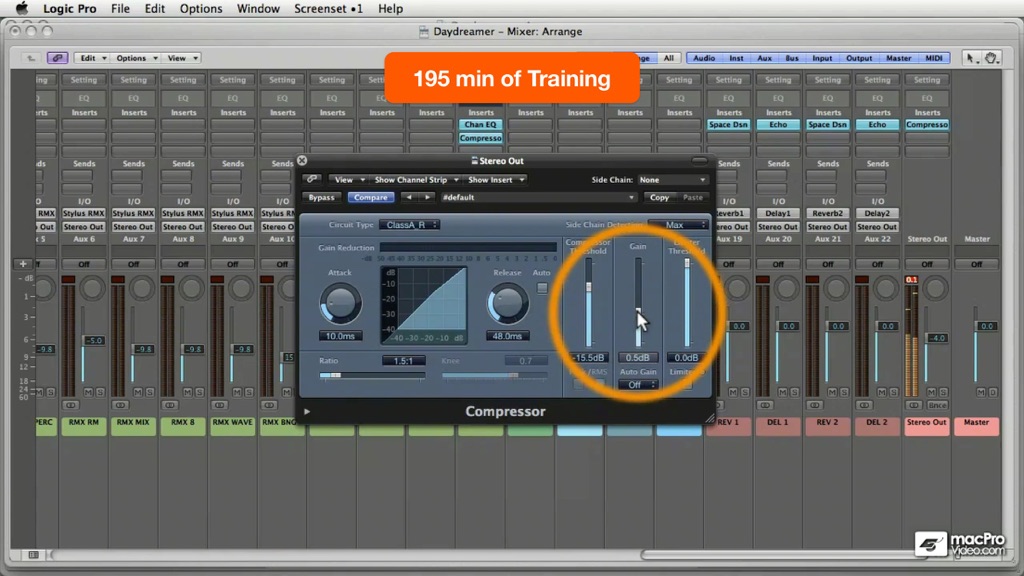The width and height of the screenshot is (1024, 576).
Task: Go to previous Compressor preset arrow
Action: click(x=409, y=197)
